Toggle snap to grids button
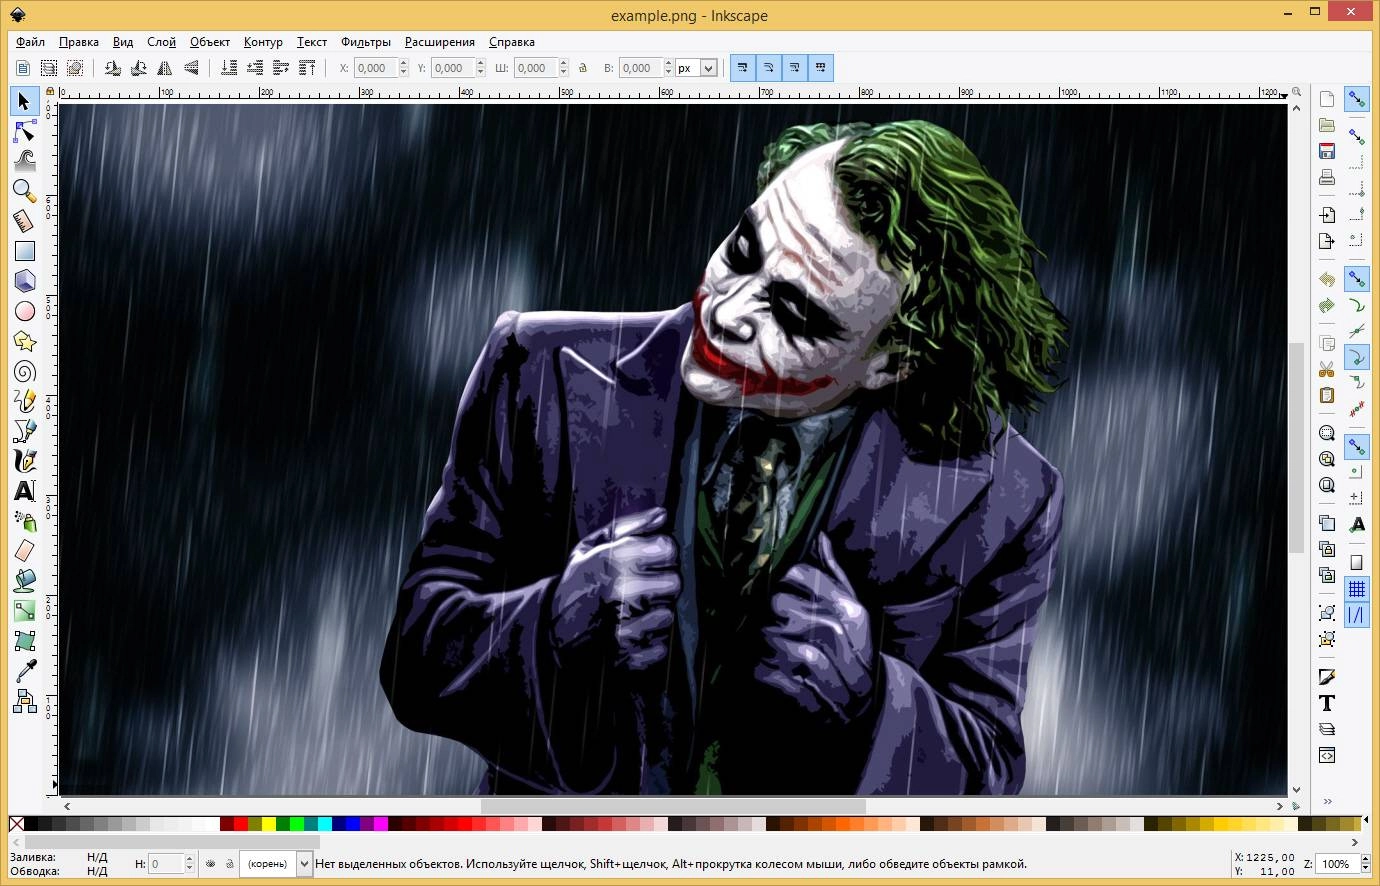The image size is (1380, 886). click(x=1357, y=589)
